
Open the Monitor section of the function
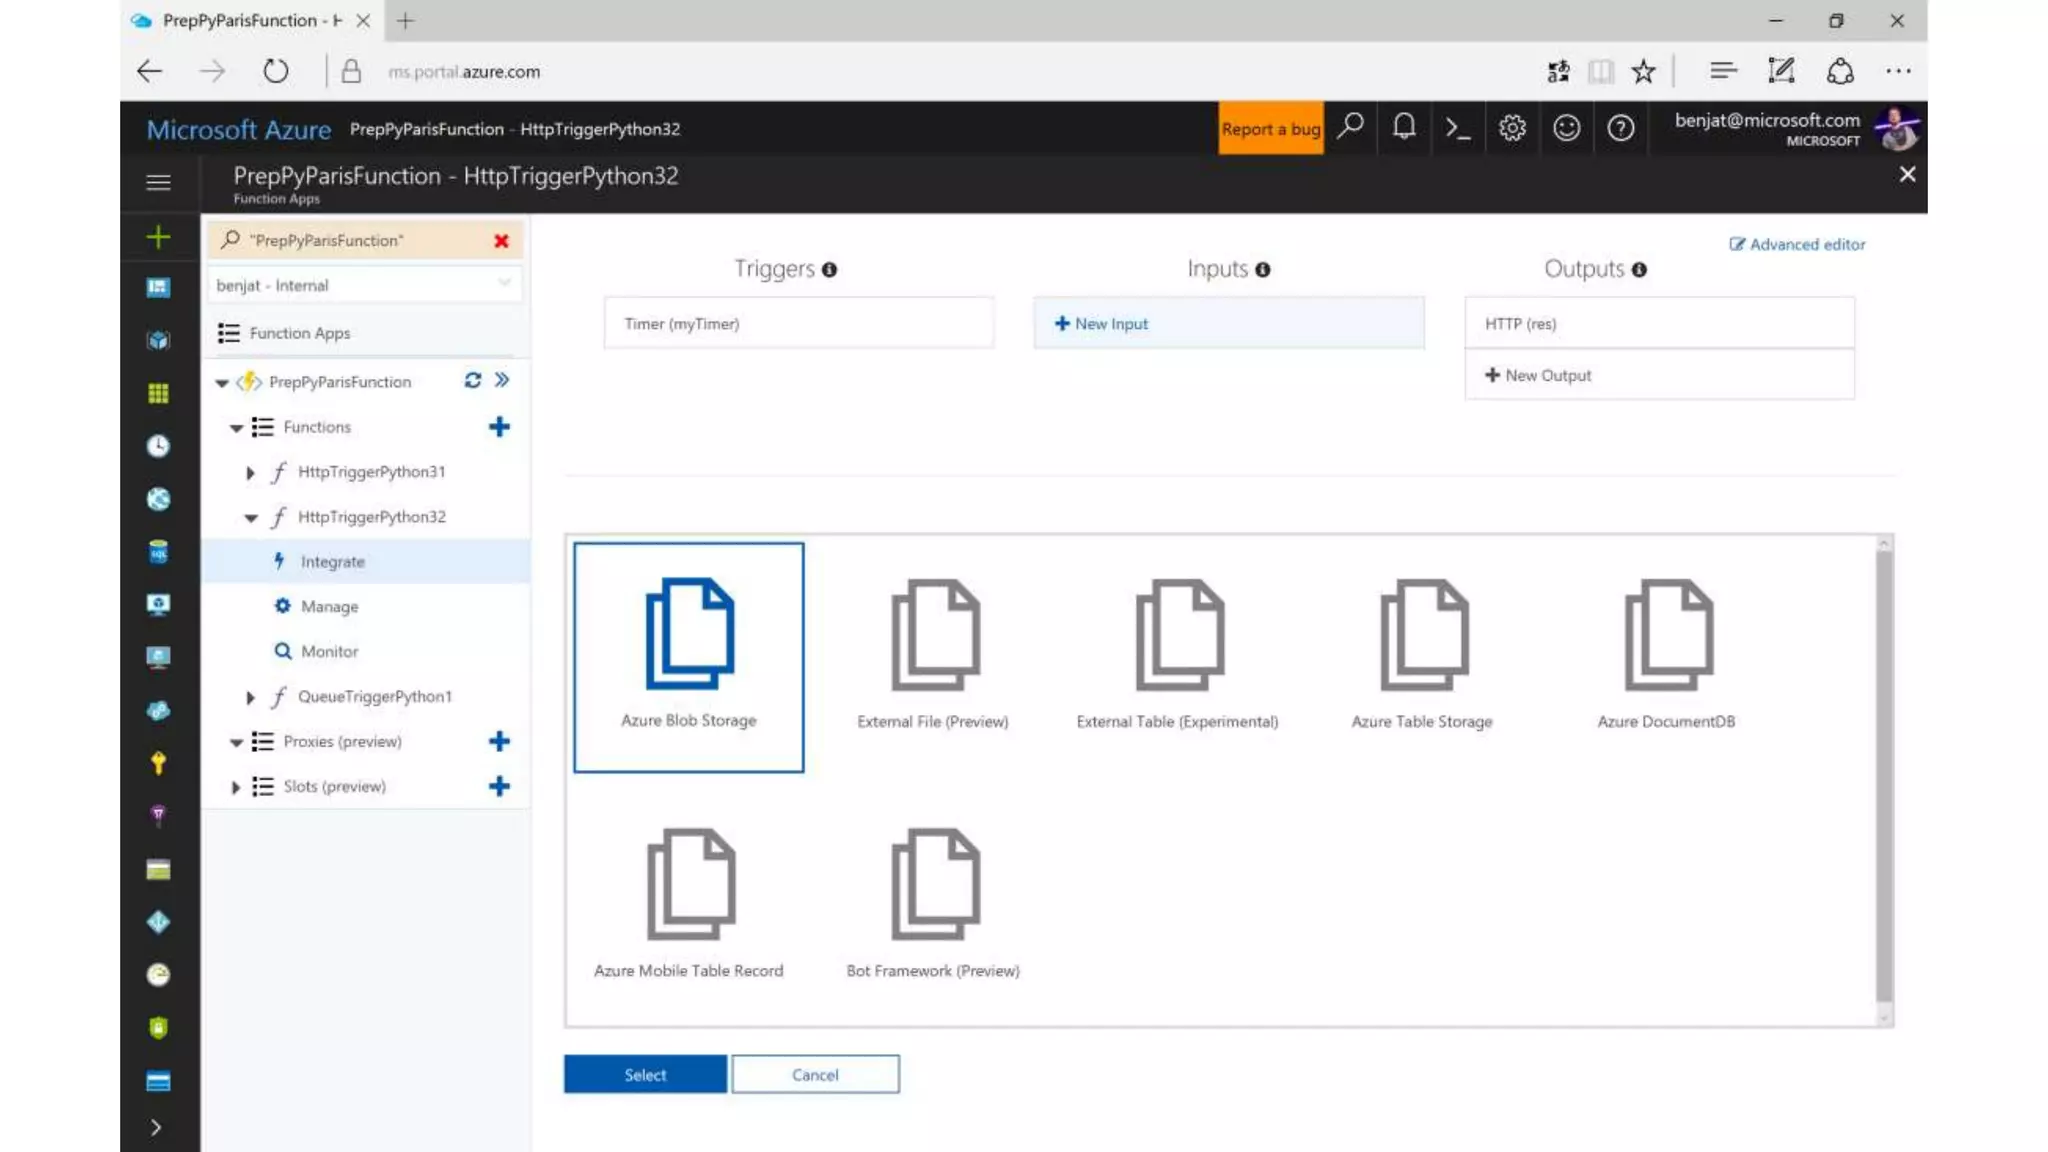click(x=329, y=651)
